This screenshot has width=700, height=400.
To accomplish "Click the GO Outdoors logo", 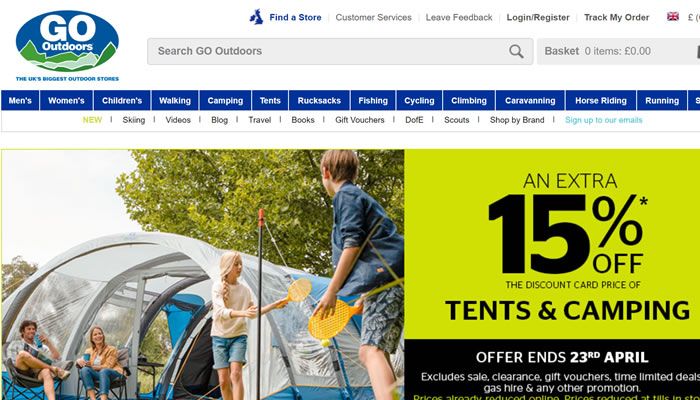I will pos(67,45).
